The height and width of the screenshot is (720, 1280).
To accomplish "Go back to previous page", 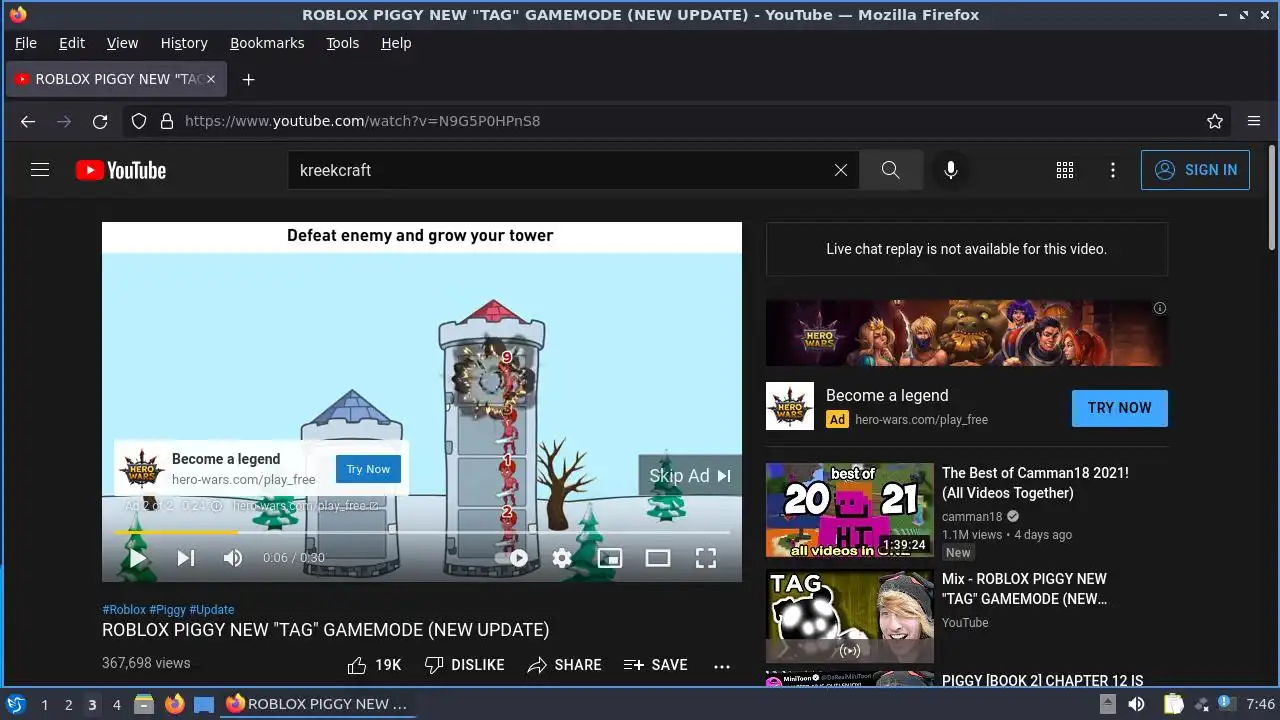I will tap(28, 121).
